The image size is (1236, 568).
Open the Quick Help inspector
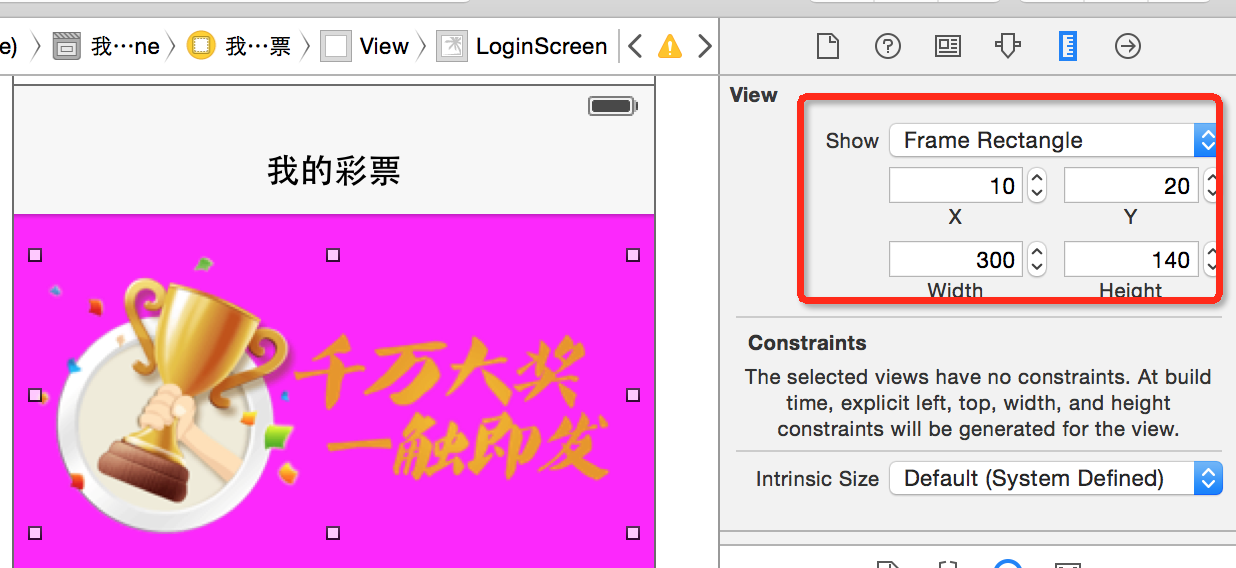888,46
